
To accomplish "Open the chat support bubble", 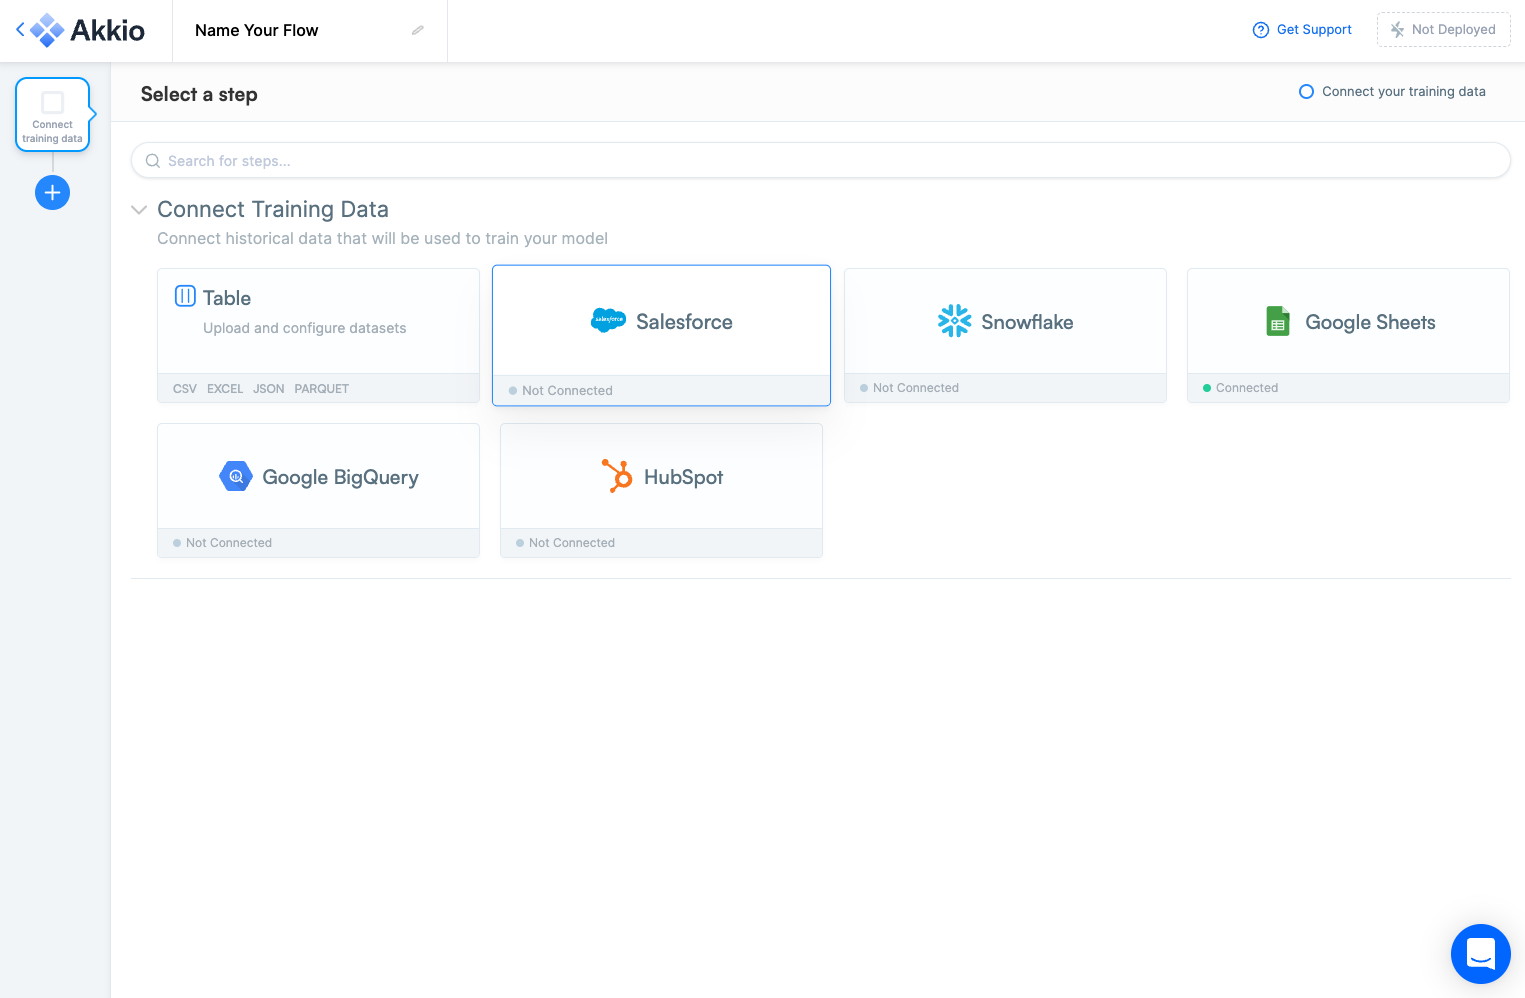I will point(1481,954).
